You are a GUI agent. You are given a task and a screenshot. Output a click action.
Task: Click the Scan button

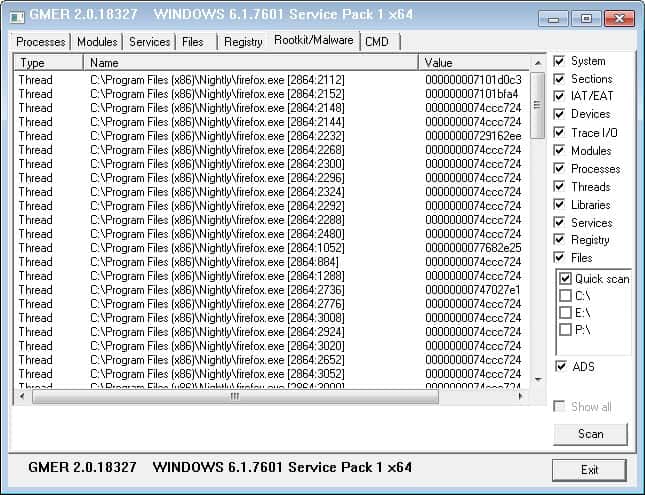(x=590, y=434)
